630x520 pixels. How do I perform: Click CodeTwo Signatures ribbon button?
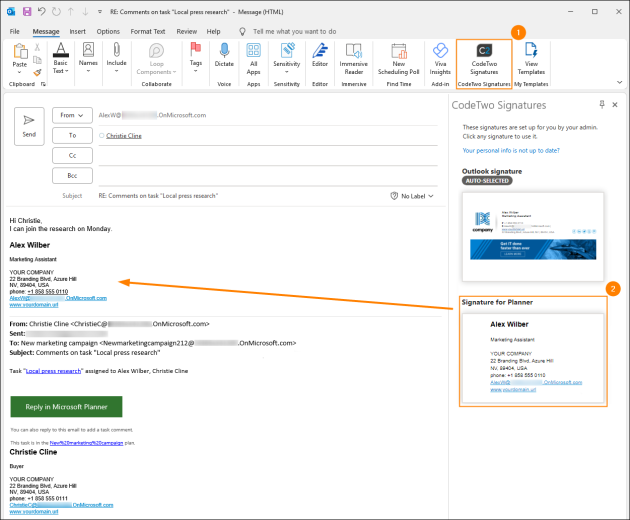tap(484, 59)
